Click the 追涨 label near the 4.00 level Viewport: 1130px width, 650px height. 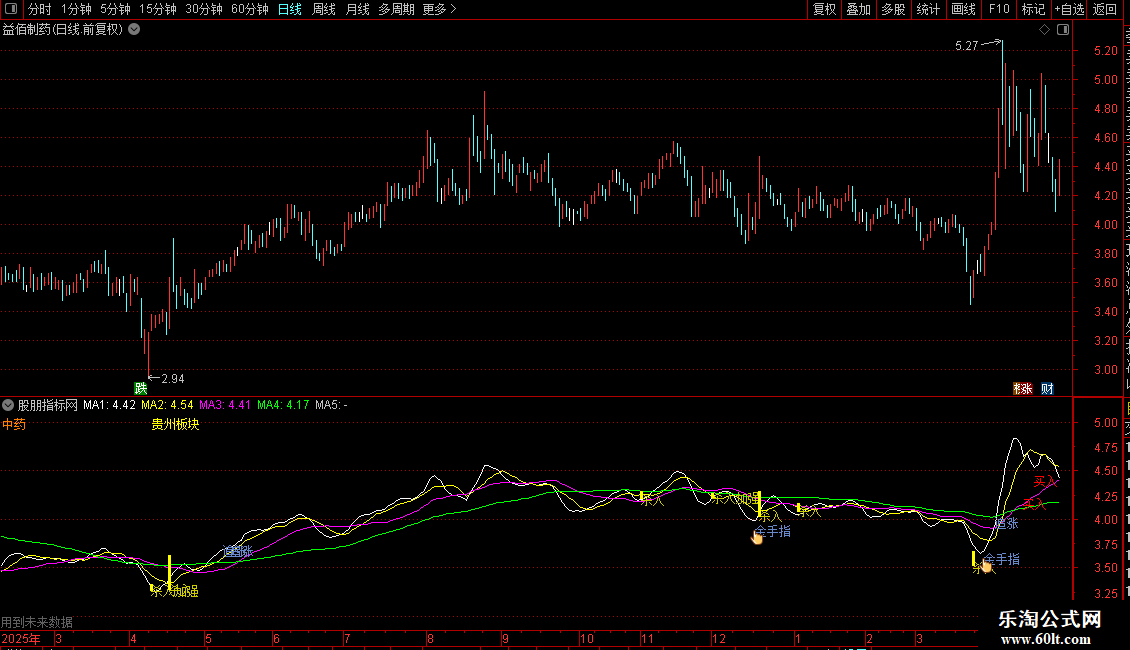(1006, 523)
